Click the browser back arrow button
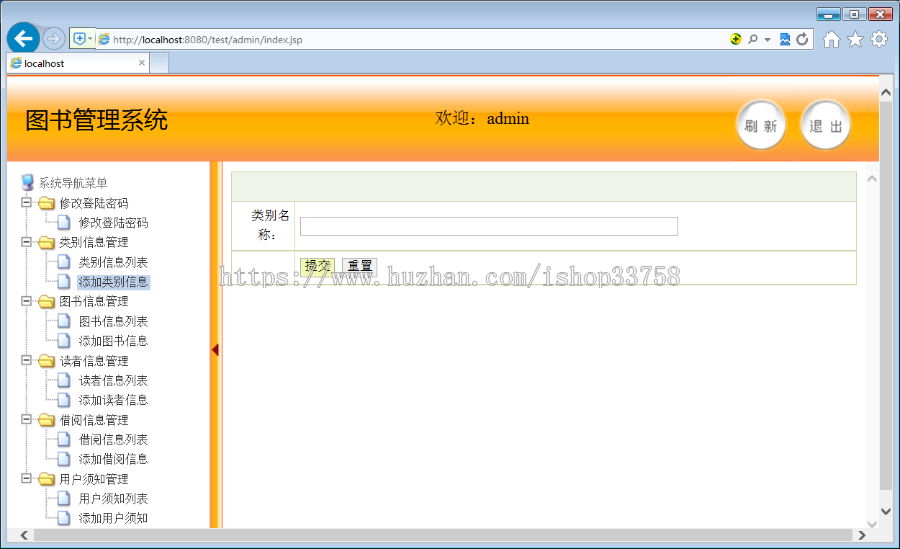 coord(24,39)
